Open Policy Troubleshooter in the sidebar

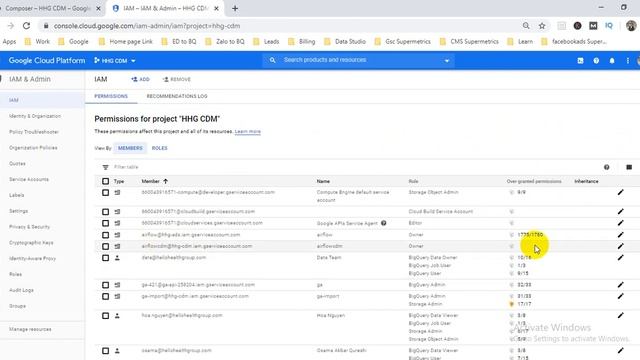click(34, 132)
